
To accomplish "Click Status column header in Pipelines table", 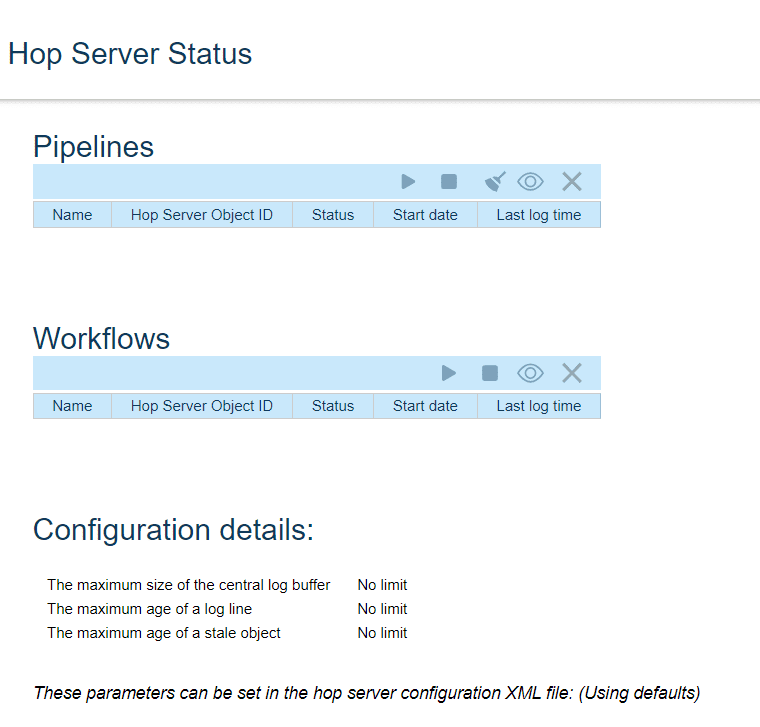I will point(333,215).
